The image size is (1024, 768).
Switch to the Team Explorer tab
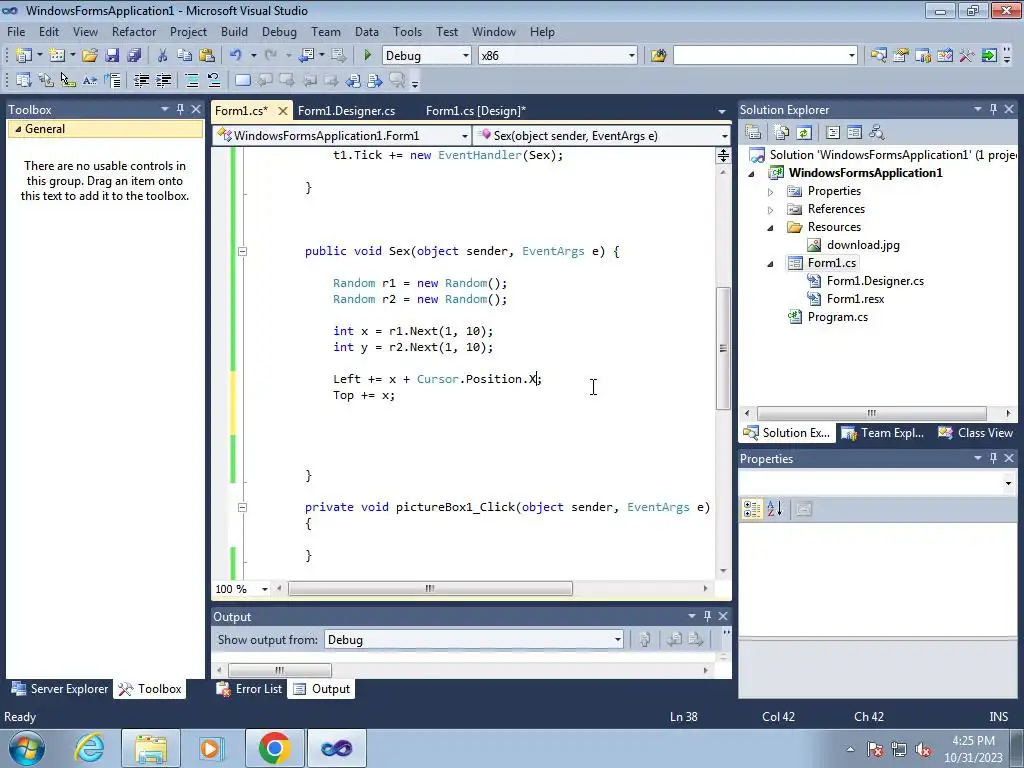tap(883, 433)
